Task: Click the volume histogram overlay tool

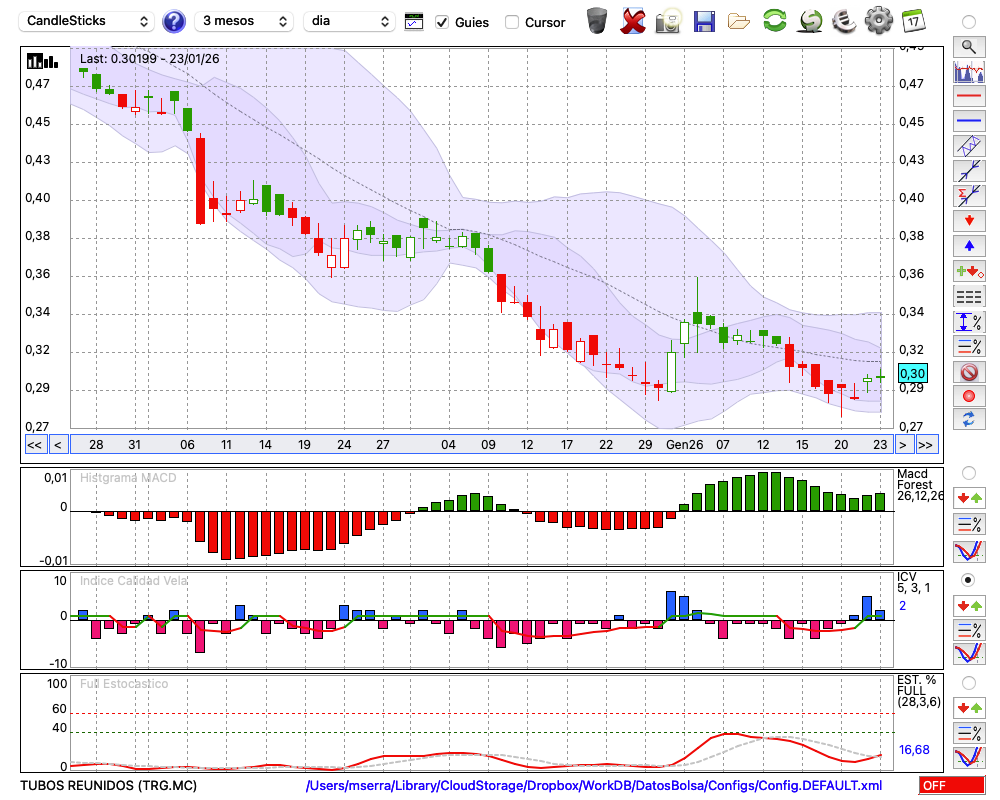Action: click(969, 71)
